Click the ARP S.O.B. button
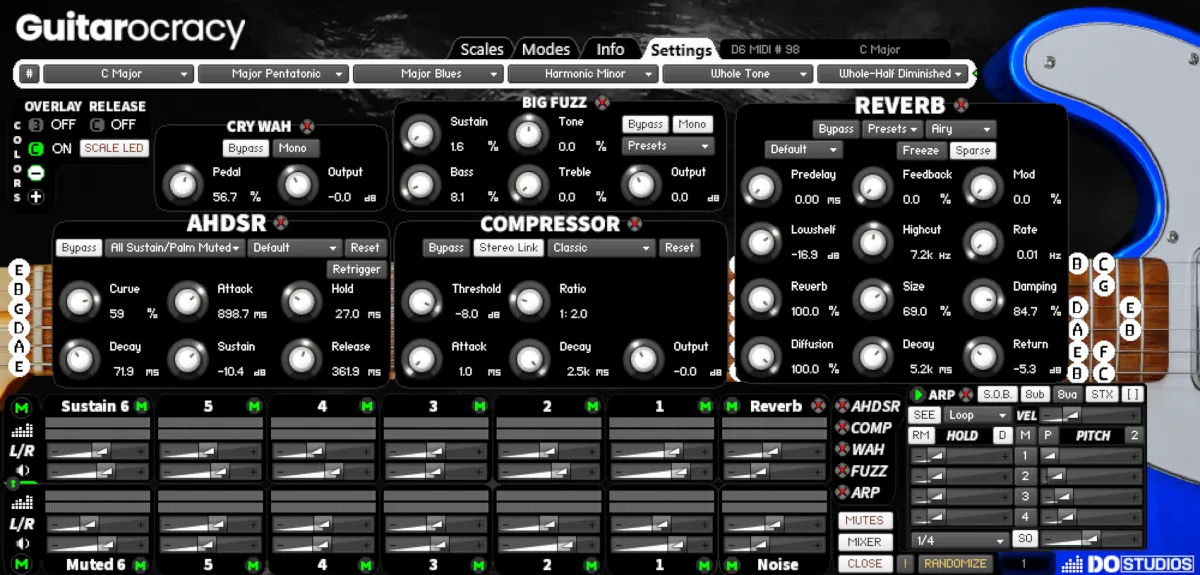 pyautogui.click(x=996, y=395)
